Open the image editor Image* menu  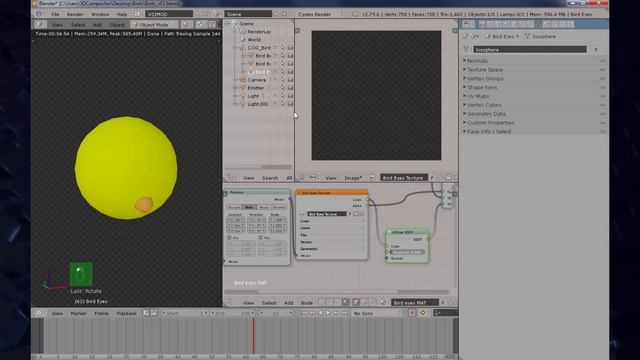(x=353, y=178)
